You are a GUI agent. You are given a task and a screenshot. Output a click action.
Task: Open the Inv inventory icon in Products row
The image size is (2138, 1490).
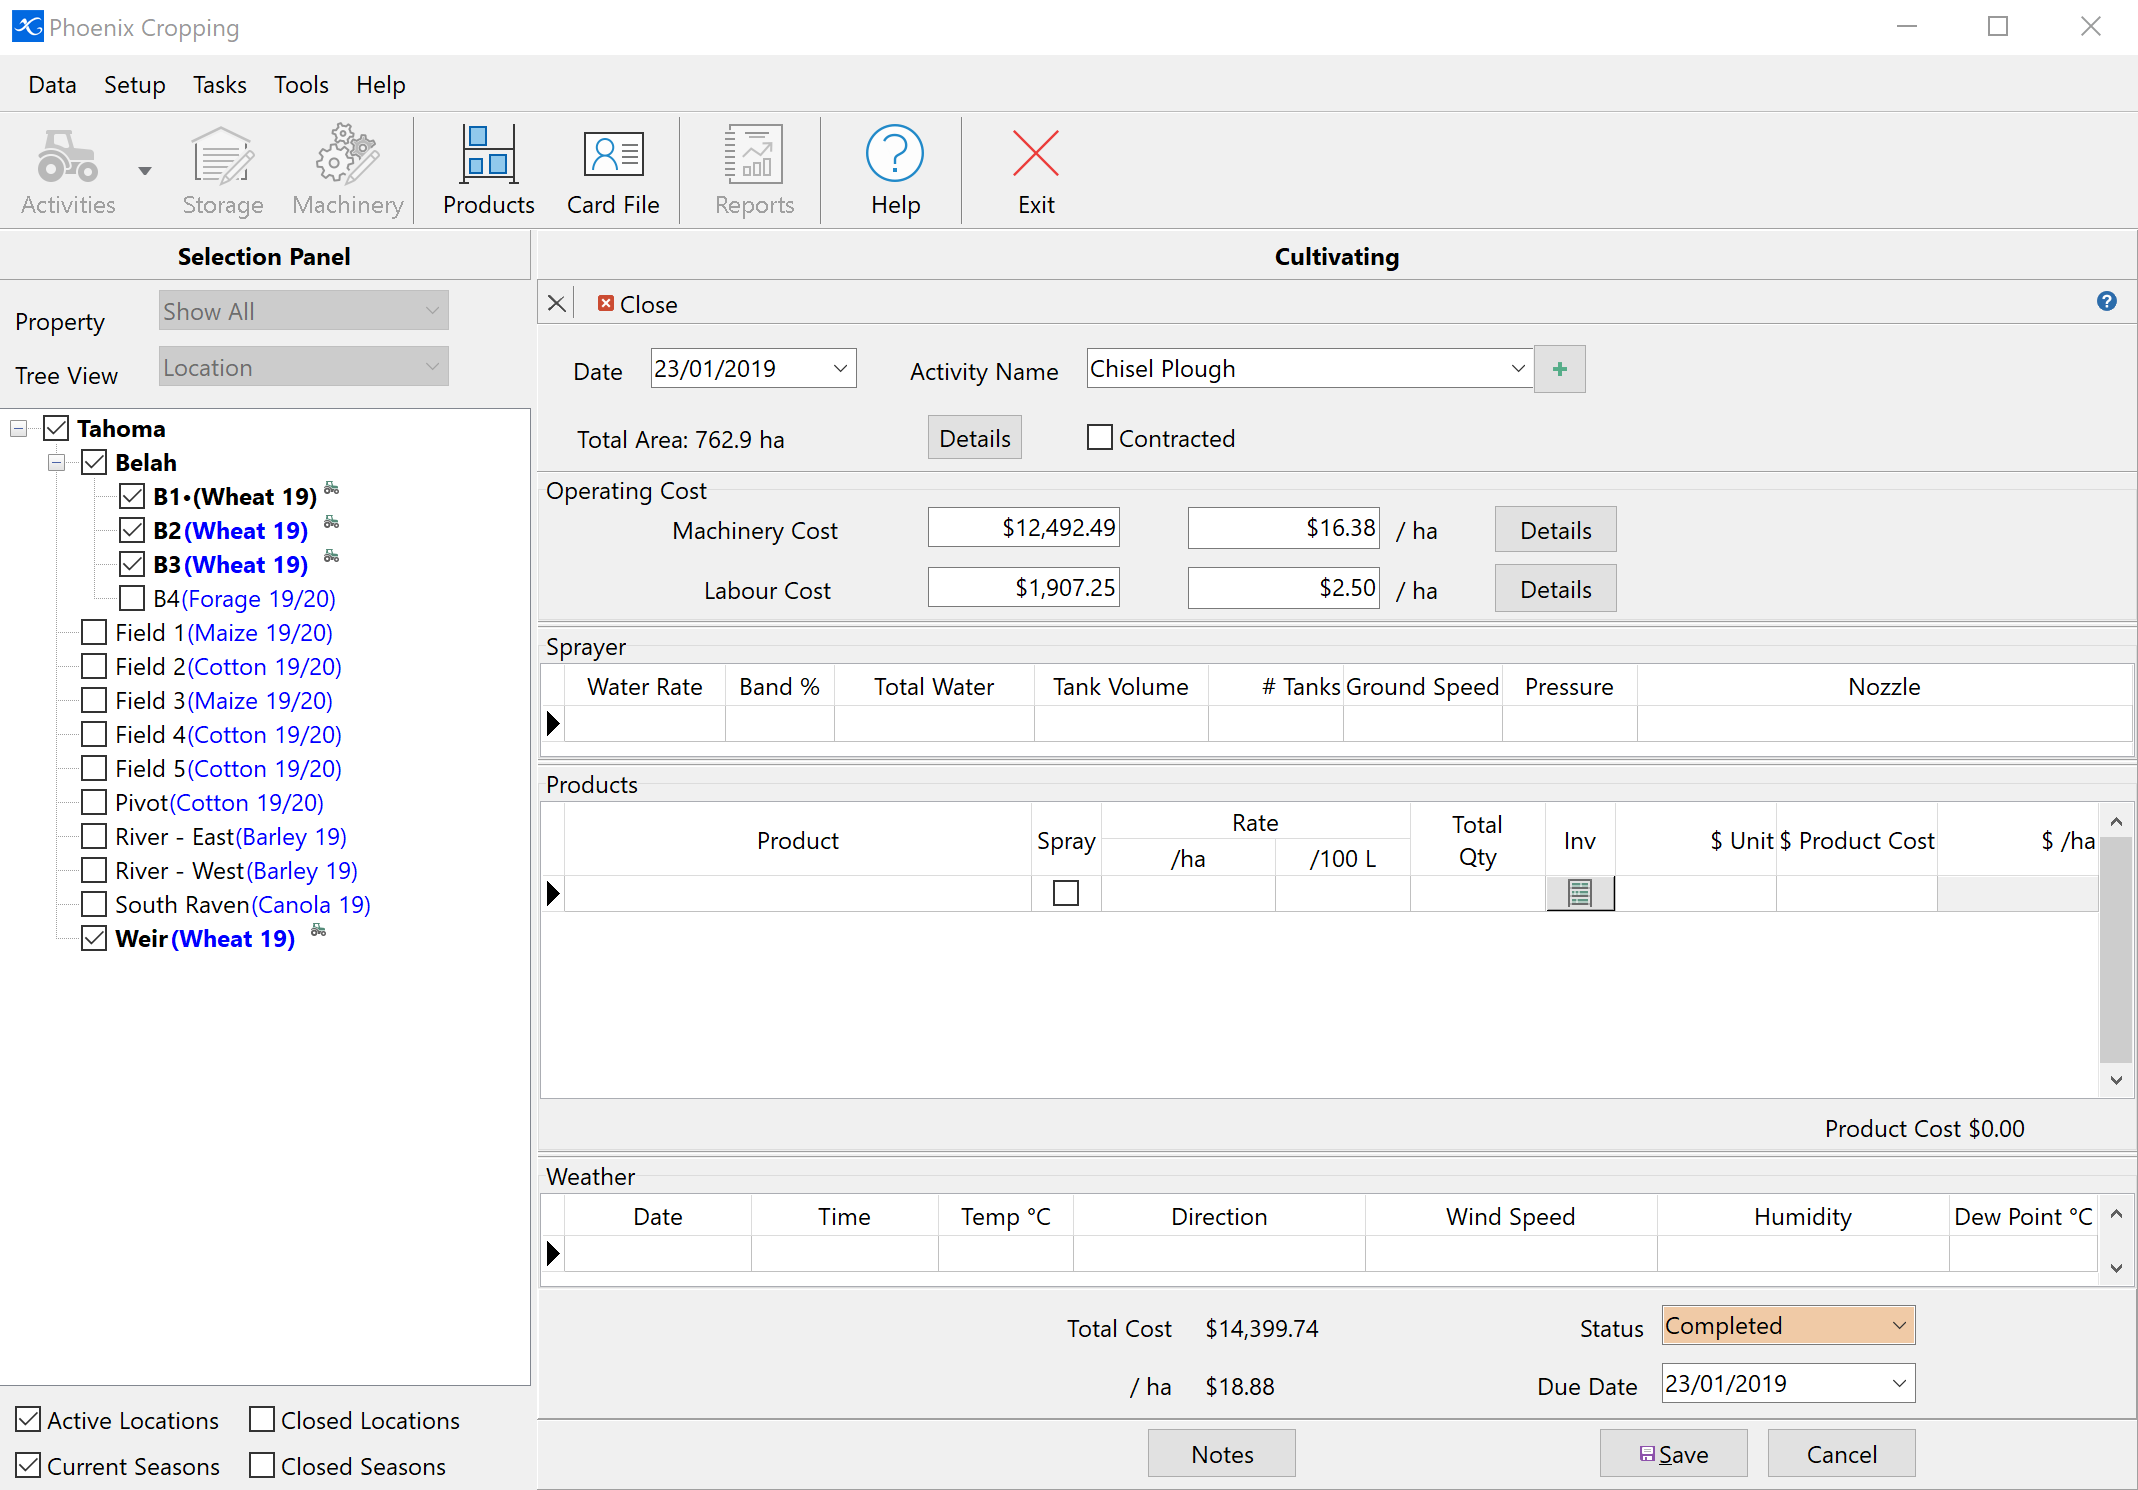(1580, 893)
